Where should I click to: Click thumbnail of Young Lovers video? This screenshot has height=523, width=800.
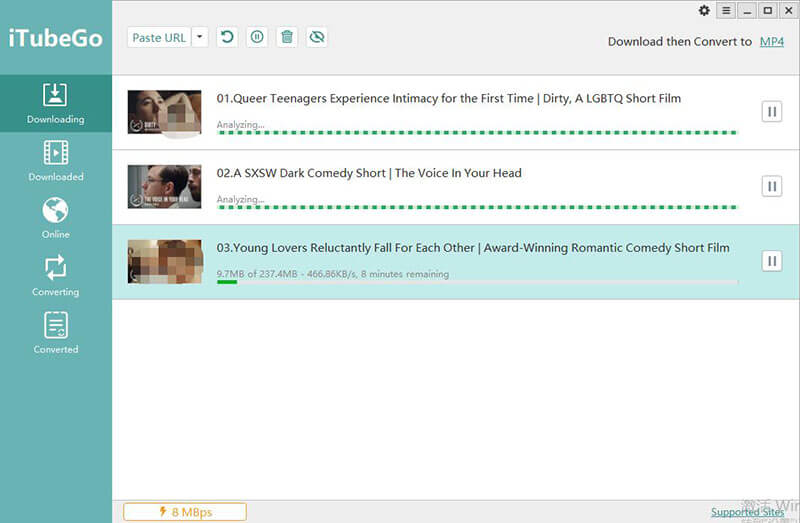[164, 261]
